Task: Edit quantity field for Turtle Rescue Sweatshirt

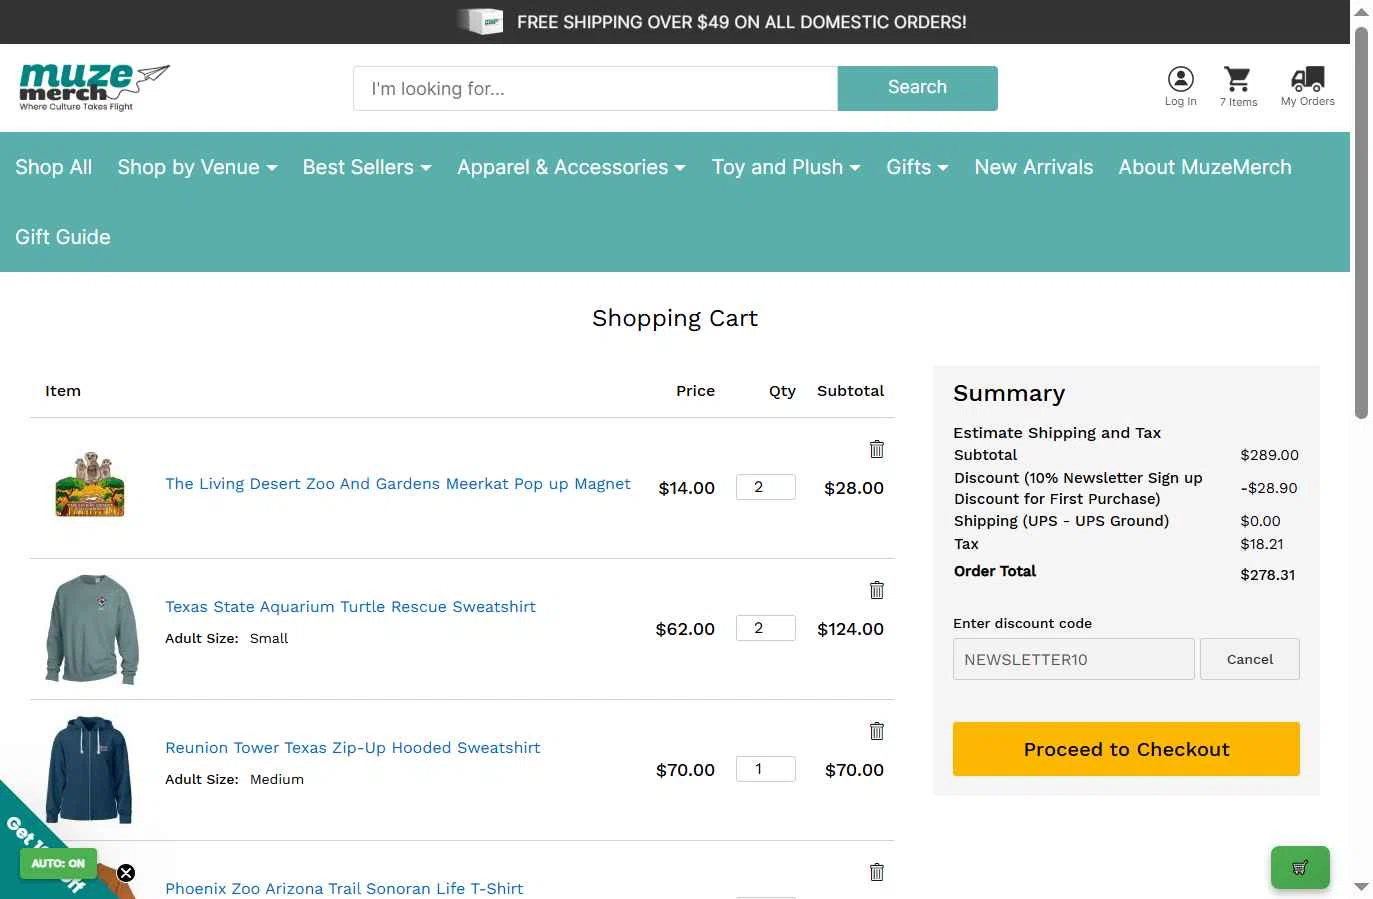Action: (x=766, y=628)
